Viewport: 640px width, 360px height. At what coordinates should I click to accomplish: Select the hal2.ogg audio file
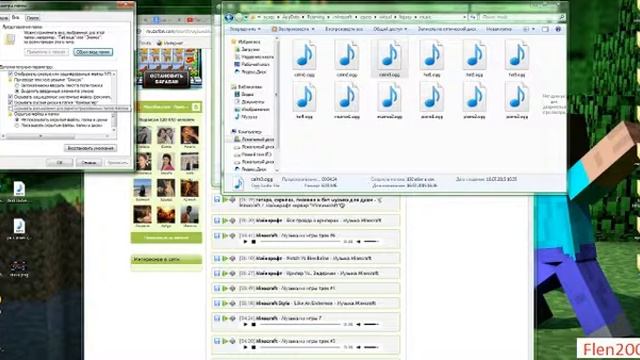pyautogui.click(x=474, y=58)
